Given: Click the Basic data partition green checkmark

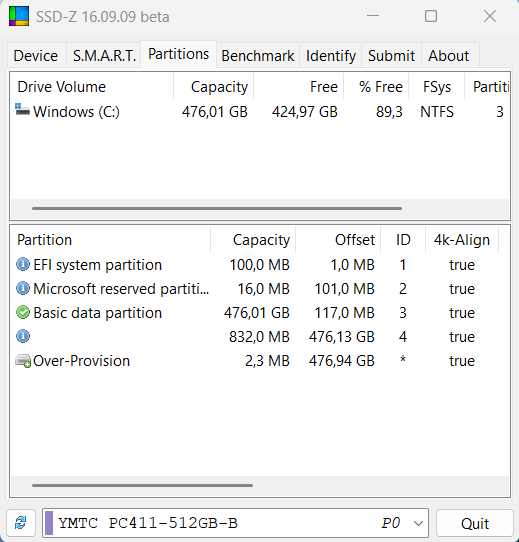Looking at the screenshot, I should [x=23, y=312].
